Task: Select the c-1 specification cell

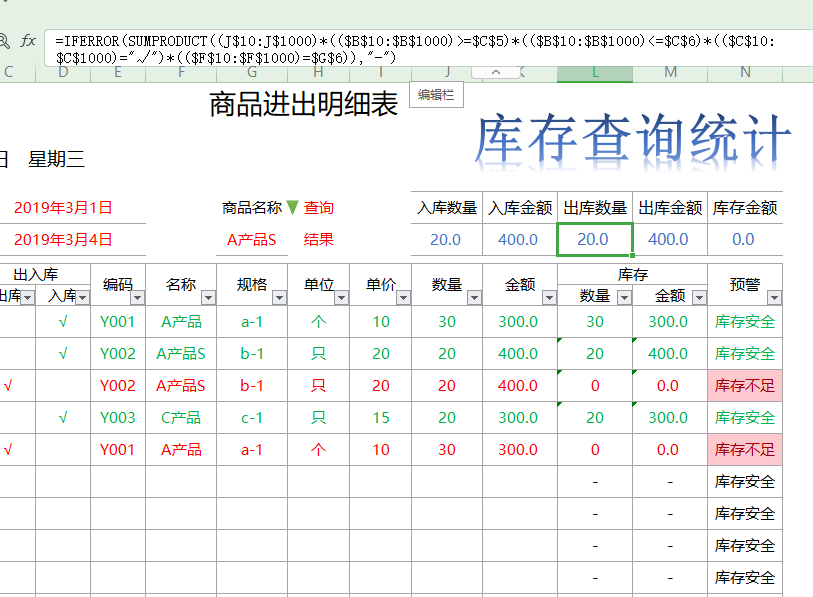Action: point(252,418)
